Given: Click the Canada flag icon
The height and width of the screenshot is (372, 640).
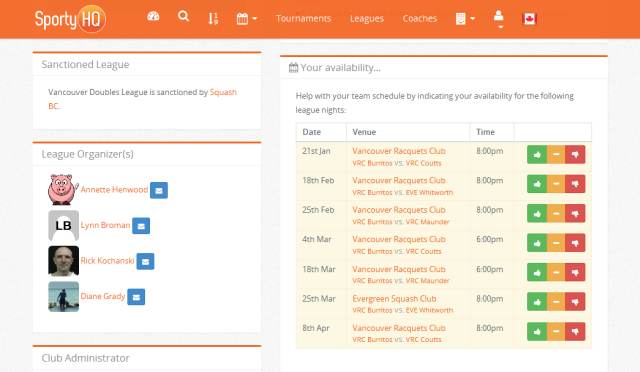Looking at the screenshot, I should pyautogui.click(x=529, y=19).
